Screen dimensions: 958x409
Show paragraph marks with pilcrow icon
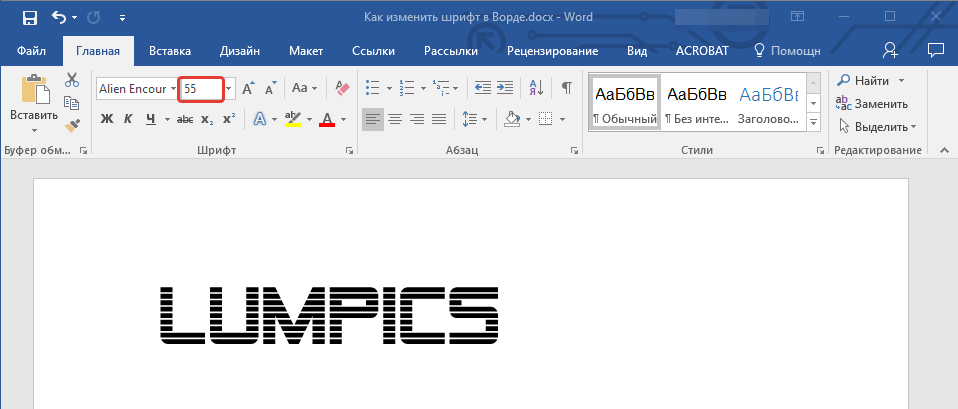(x=566, y=88)
